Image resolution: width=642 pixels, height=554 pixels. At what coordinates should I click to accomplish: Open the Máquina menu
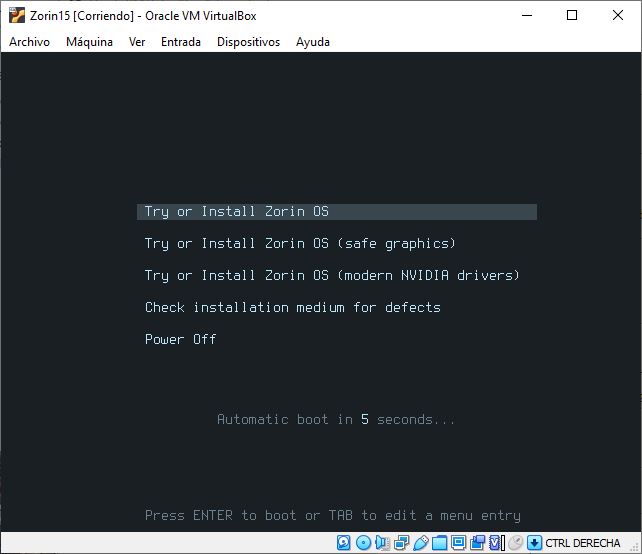tap(89, 42)
